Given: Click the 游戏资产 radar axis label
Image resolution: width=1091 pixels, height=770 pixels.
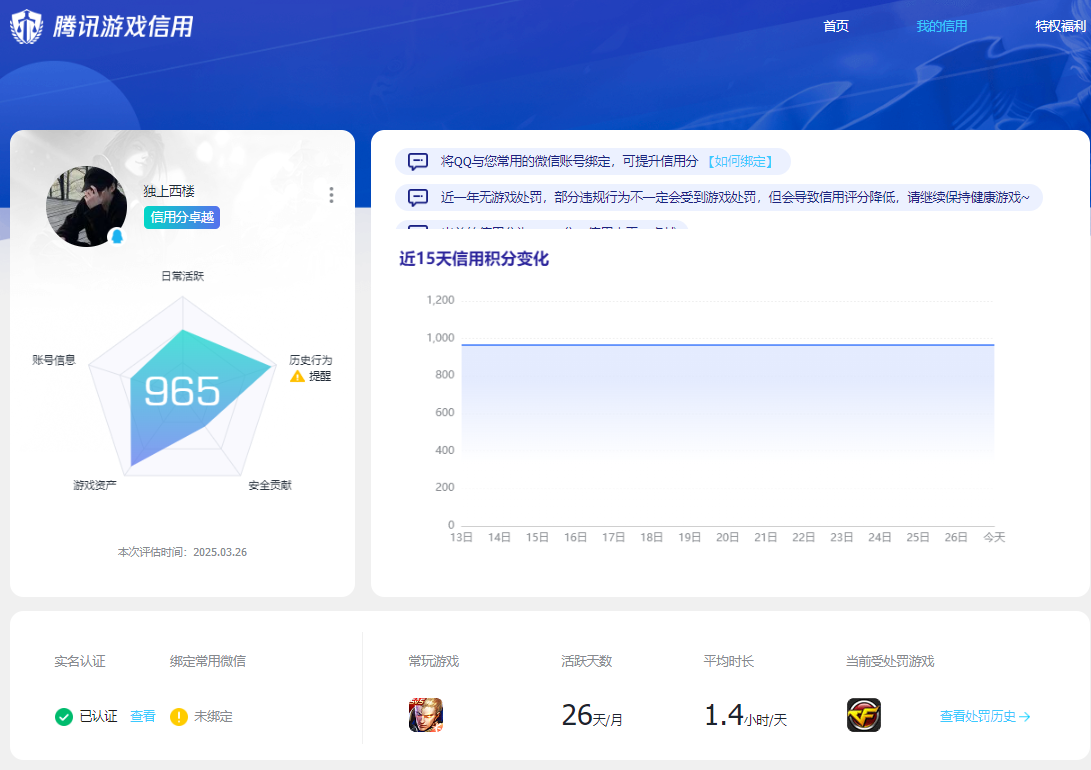Looking at the screenshot, I should (x=95, y=485).
